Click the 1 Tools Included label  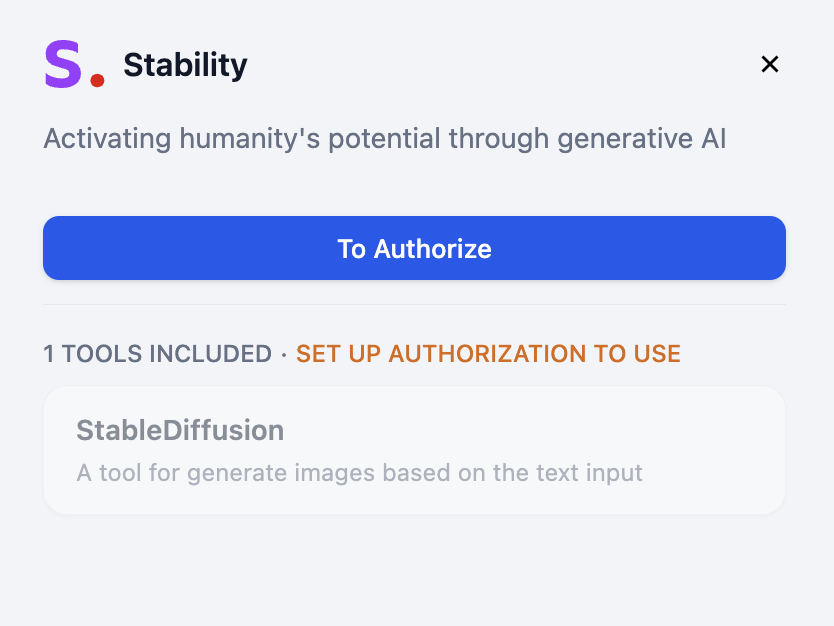(x=157, y=354)
